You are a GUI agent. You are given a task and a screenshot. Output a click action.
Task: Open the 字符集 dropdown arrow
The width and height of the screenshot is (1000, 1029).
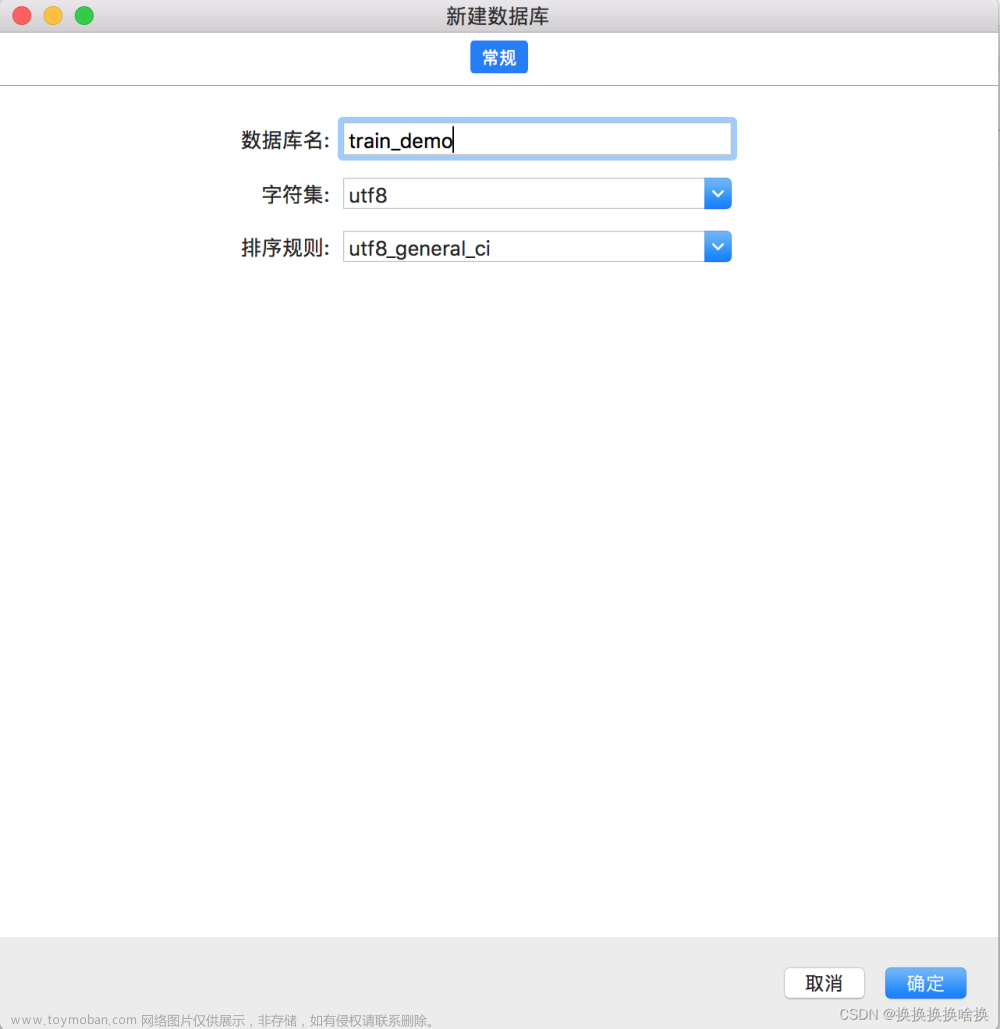point(718,194)
